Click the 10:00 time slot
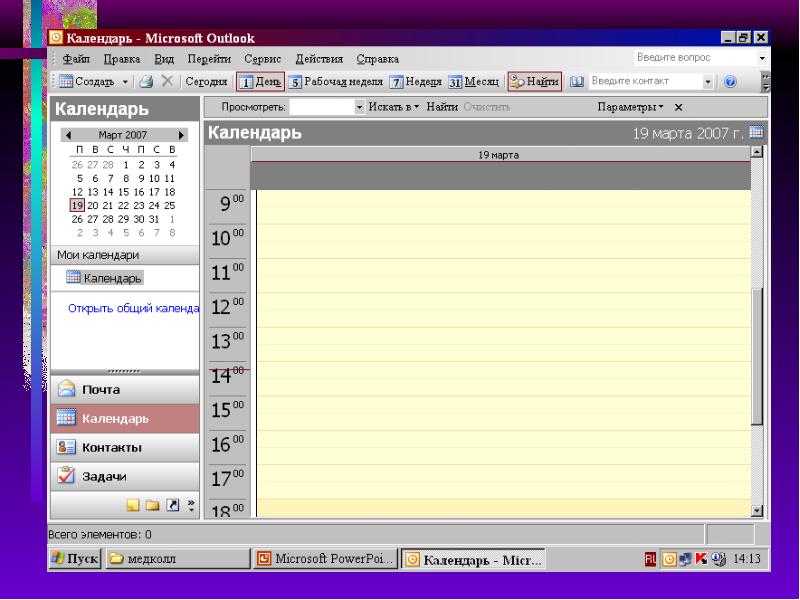This screenshot has width=800, height=600. click(x=503, y=241)
